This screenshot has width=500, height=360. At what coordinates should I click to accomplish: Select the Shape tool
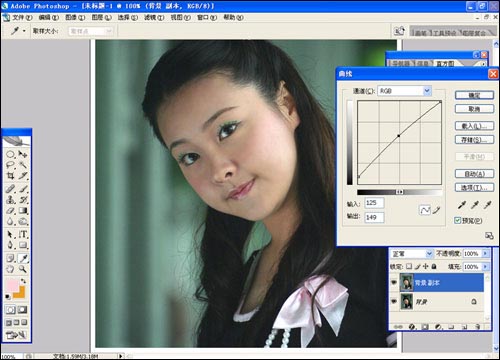23,245
